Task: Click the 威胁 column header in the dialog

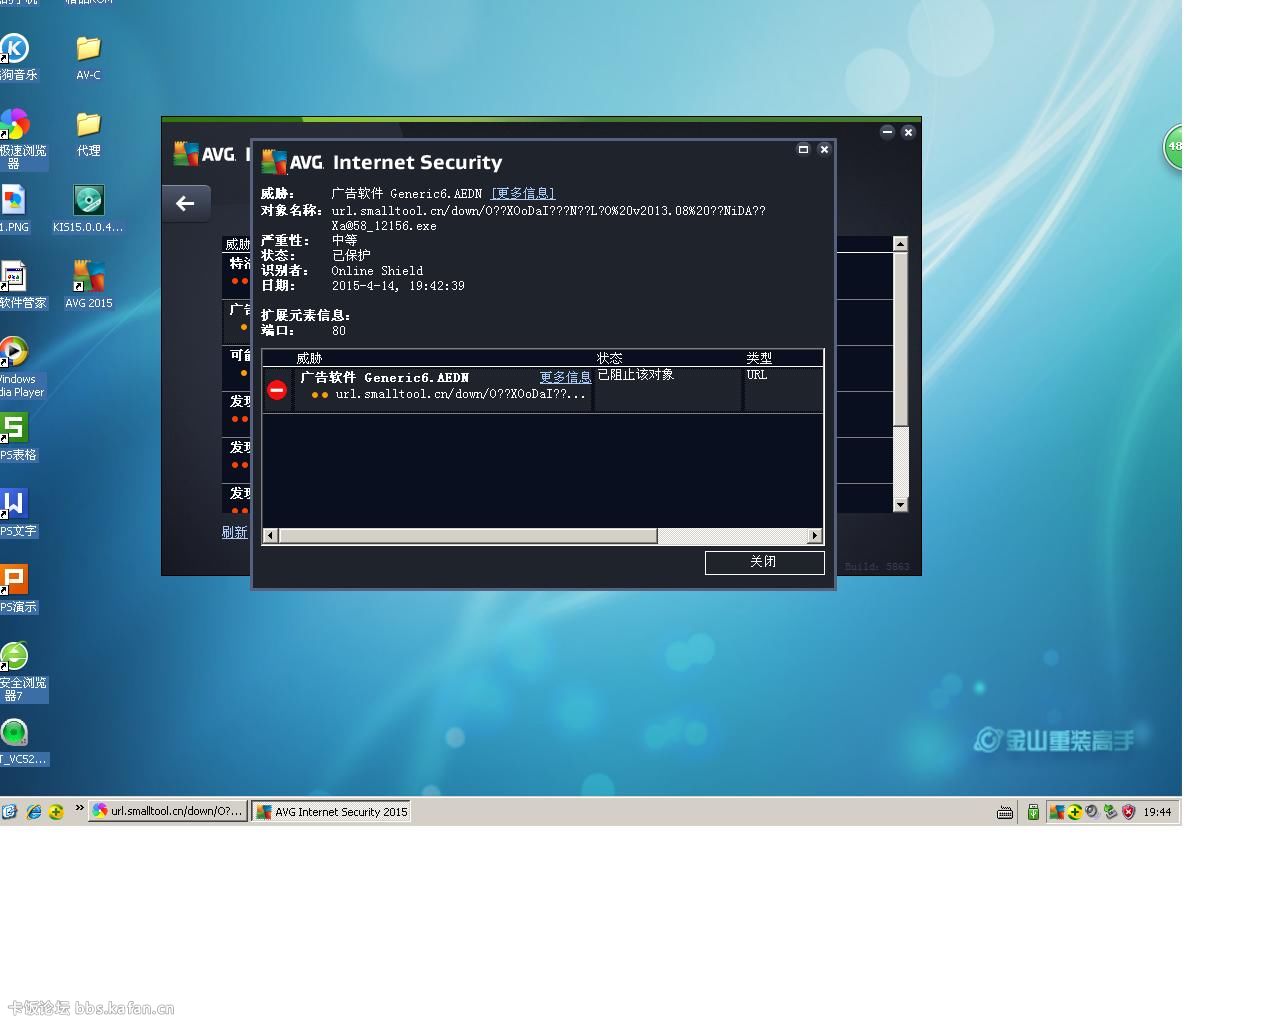Action: tap(309, 358)
